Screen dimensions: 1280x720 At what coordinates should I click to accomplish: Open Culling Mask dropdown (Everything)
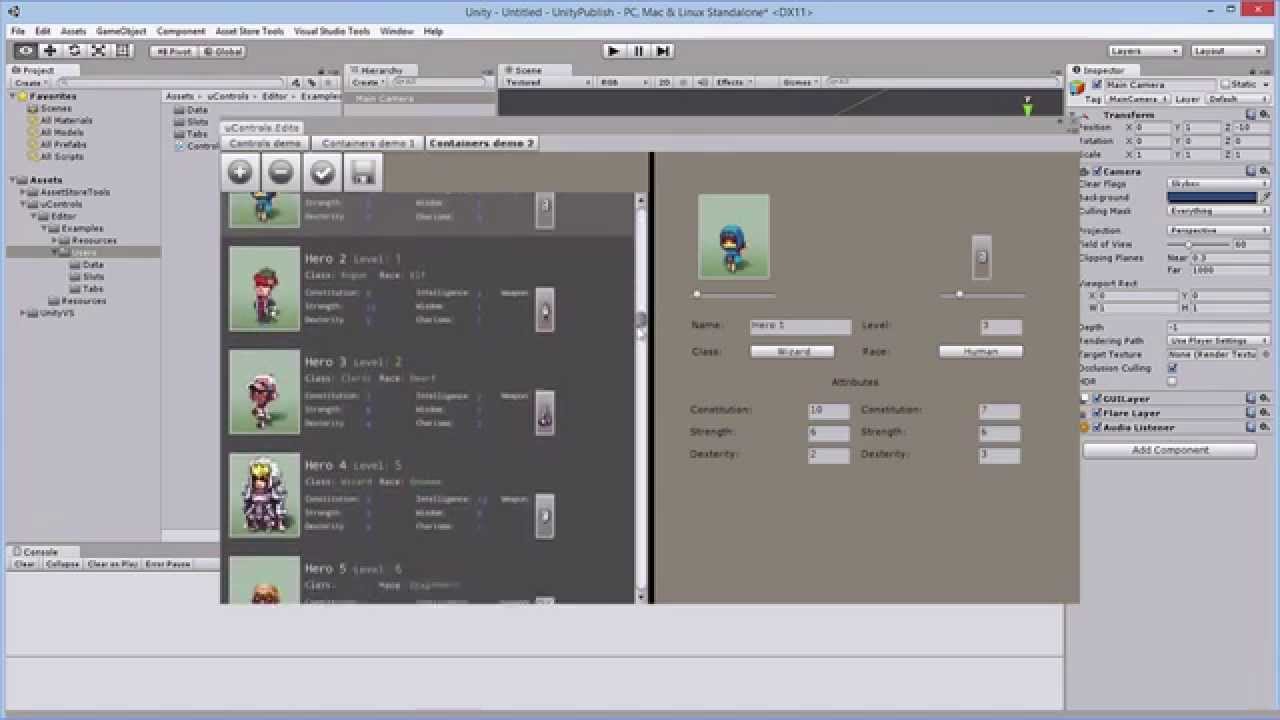coord(1219,211)
